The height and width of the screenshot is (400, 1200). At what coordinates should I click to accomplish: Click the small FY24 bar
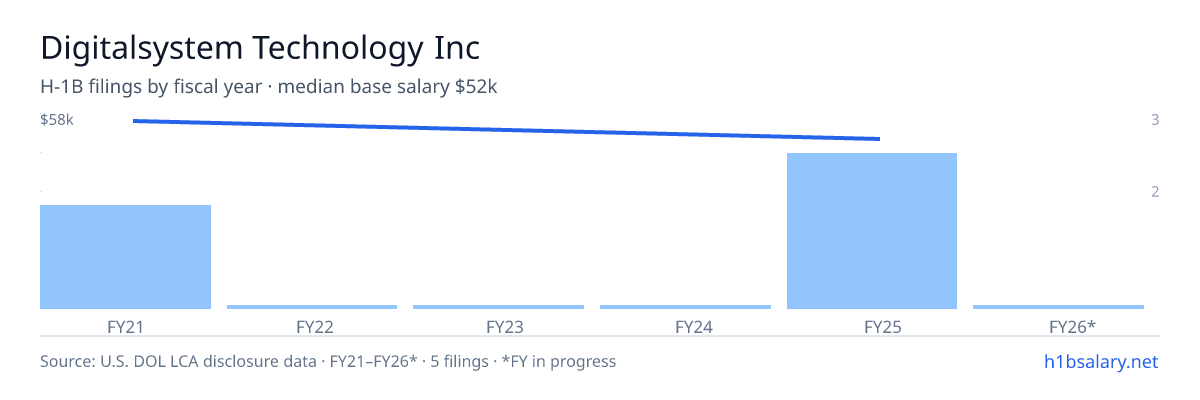685,307
